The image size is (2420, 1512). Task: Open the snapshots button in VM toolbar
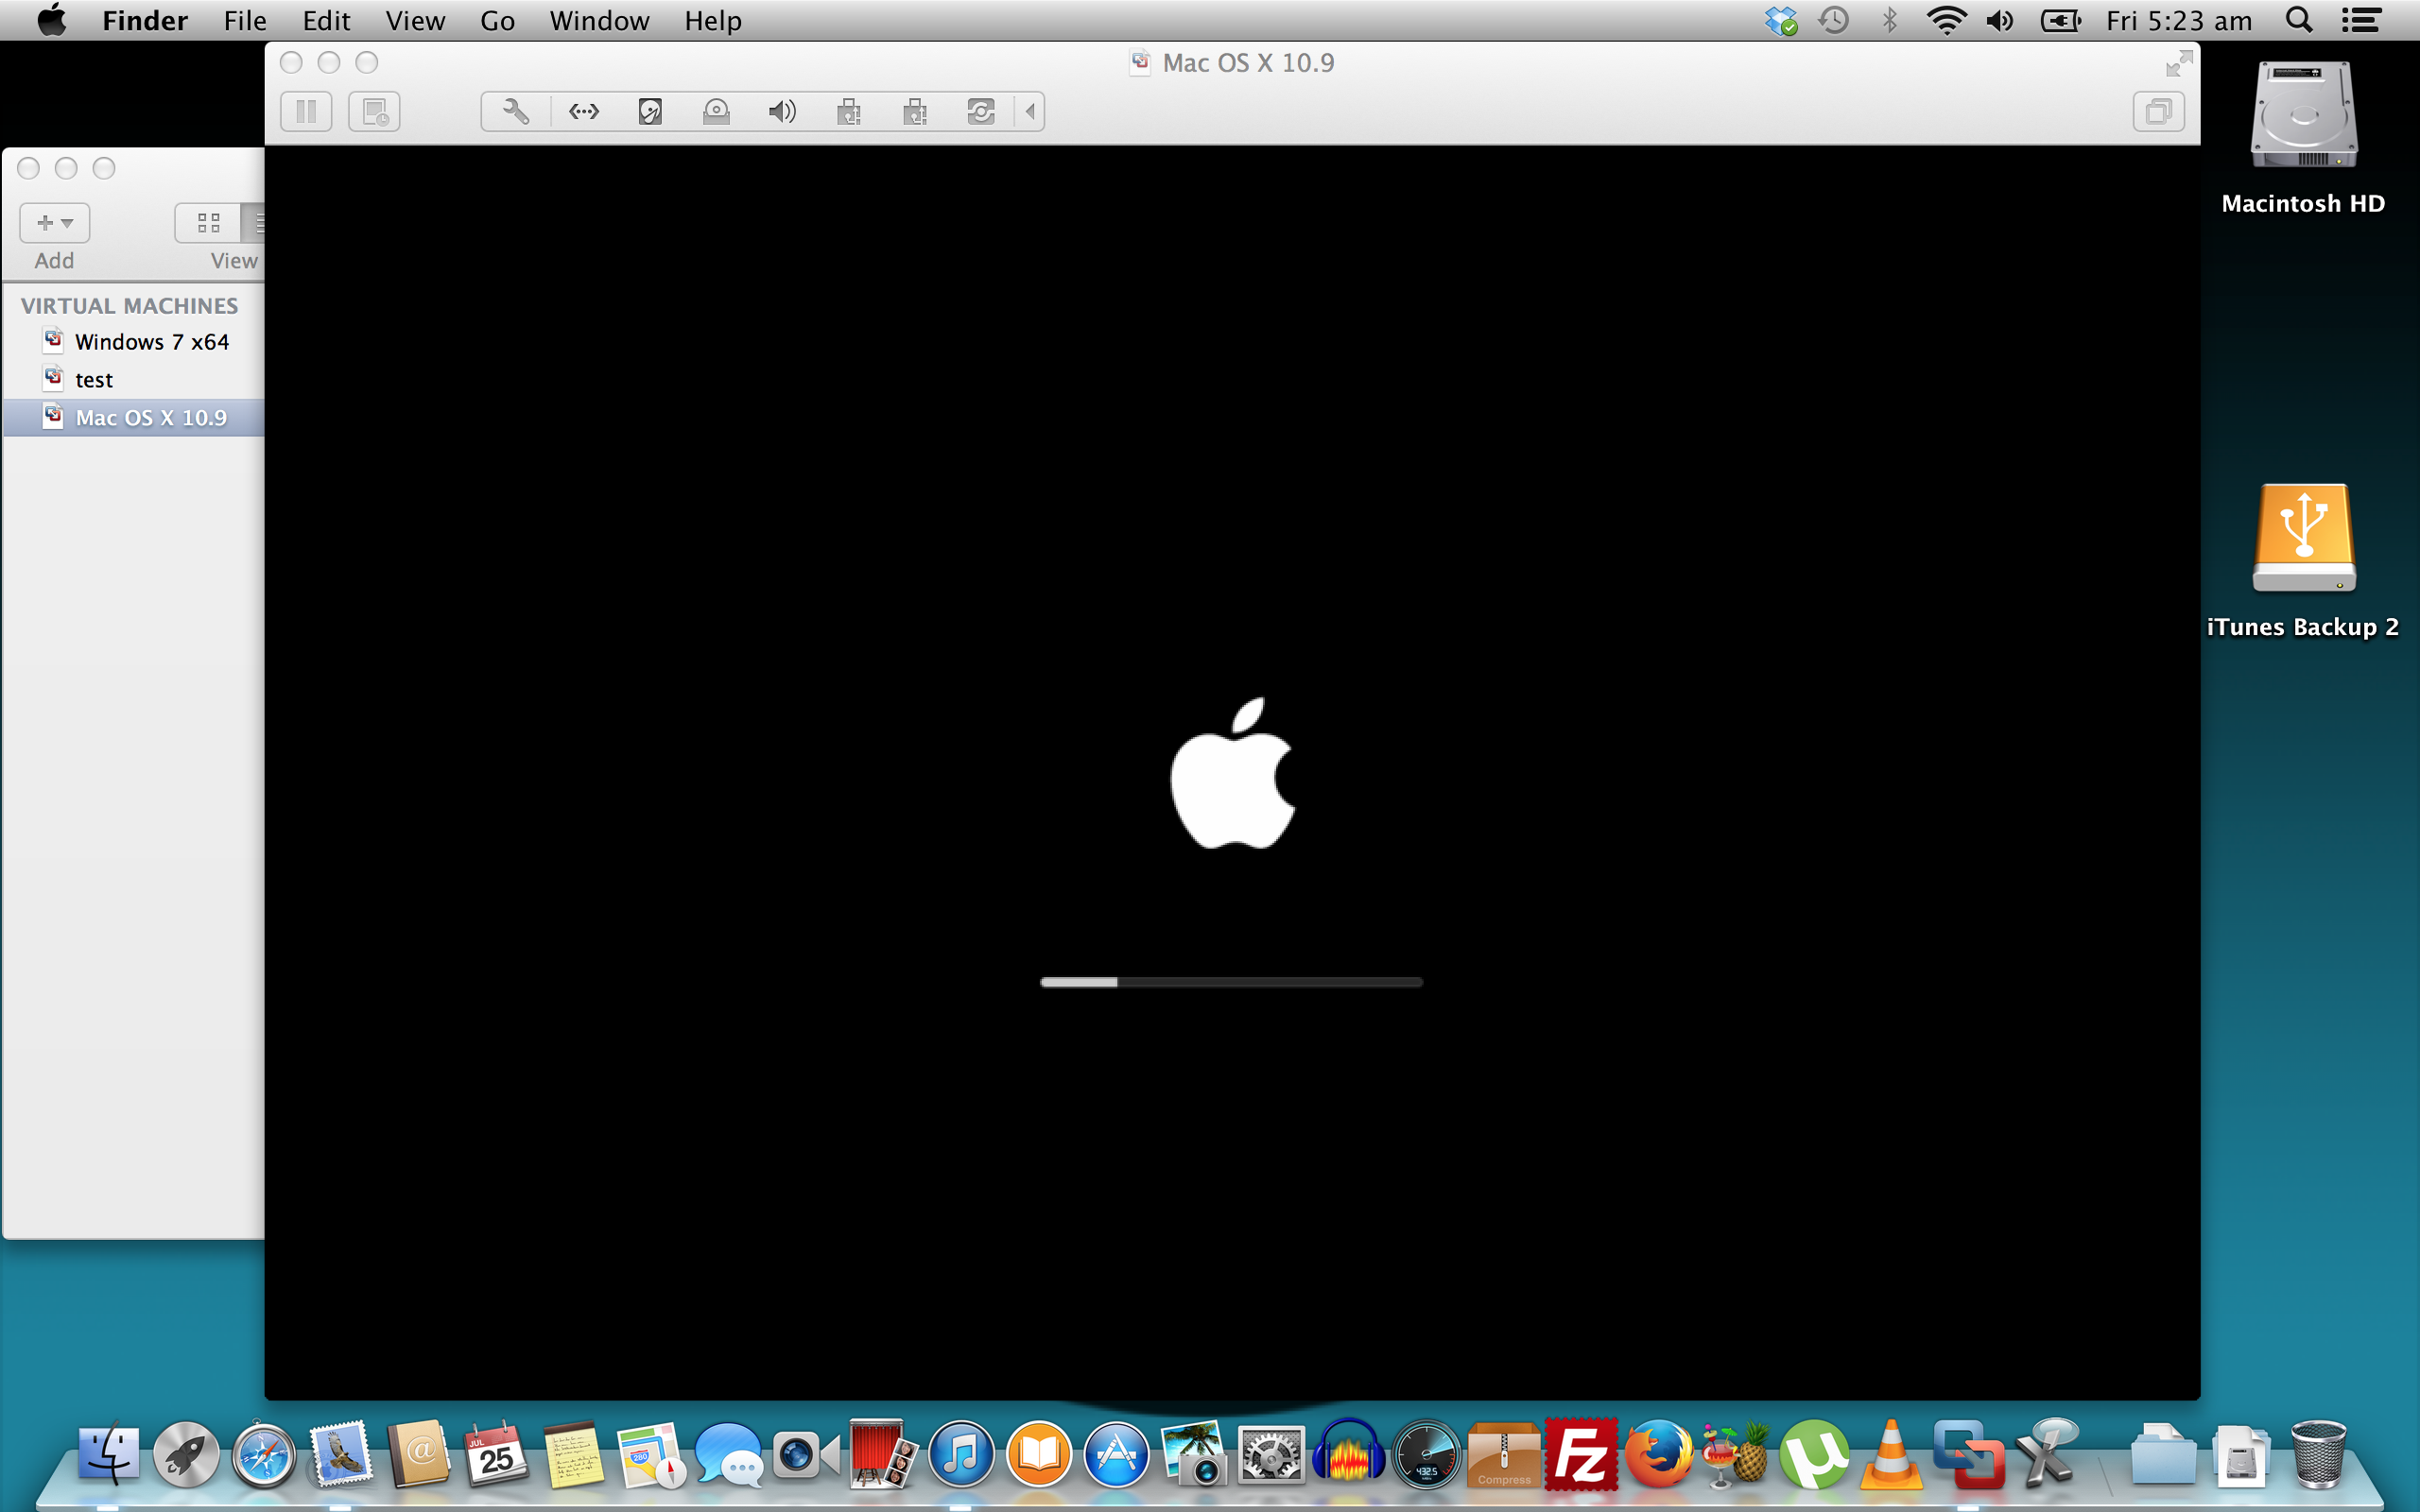[x=374, y=111]
